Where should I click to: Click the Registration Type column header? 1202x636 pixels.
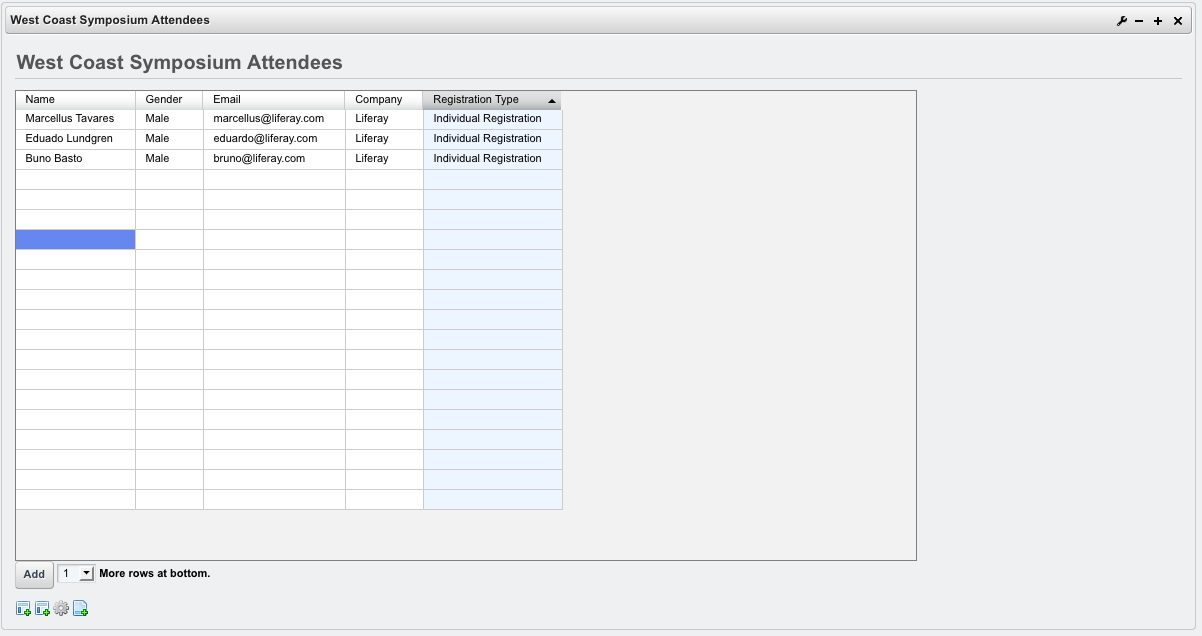(x=492, y=100)
